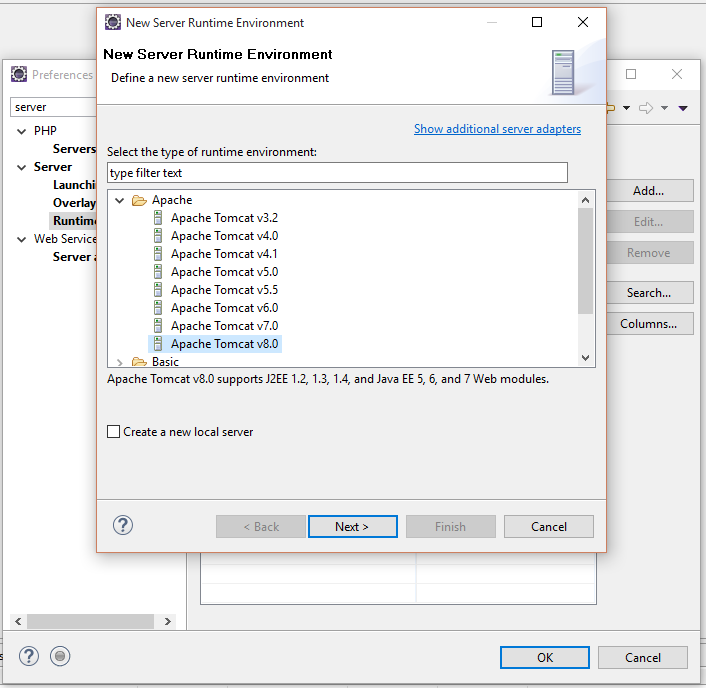Click the Apache Tomcat v5.5 server icon
Screen dimensions: 706x688
pos(158,290)
